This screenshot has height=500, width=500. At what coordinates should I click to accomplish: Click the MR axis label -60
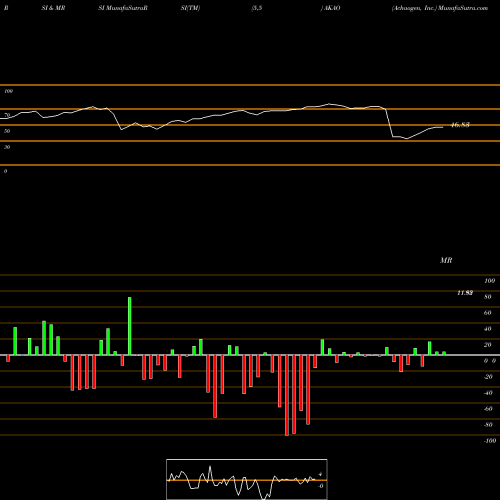click(488, 409)
